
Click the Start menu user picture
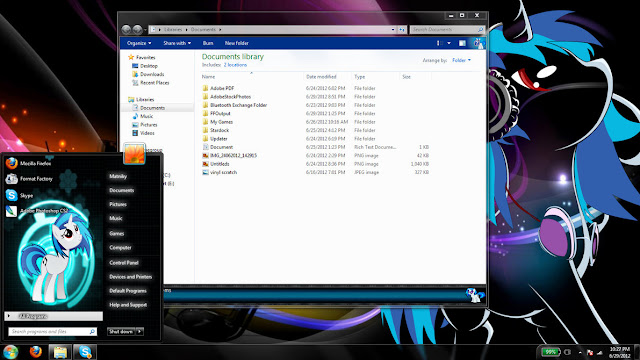[x=134, y=153]
